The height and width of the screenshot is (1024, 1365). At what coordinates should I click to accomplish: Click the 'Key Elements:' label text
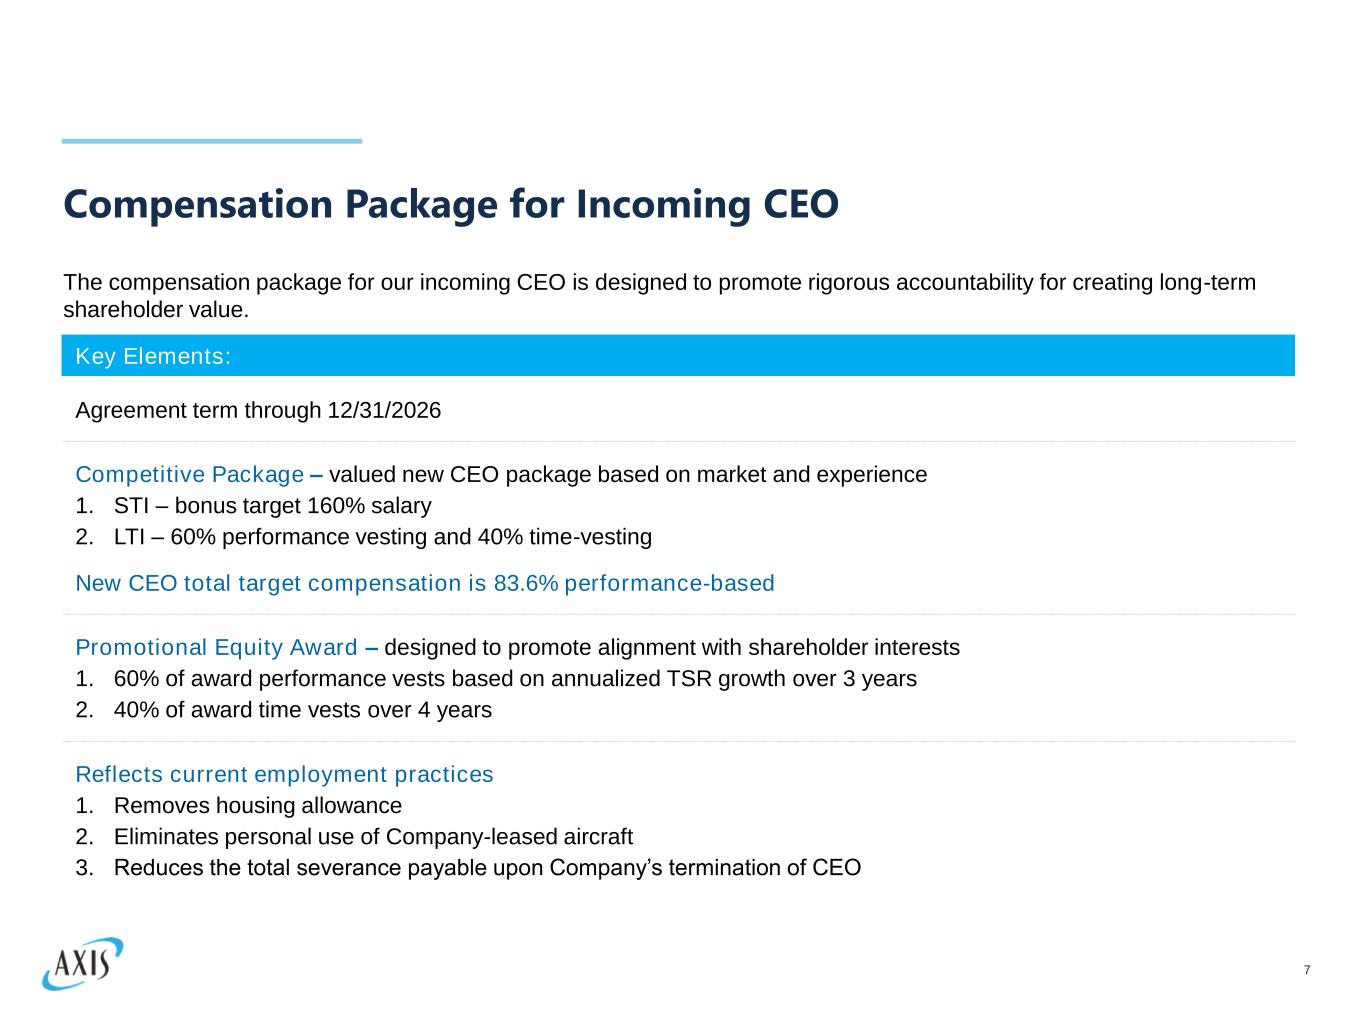tap(153, 357)
